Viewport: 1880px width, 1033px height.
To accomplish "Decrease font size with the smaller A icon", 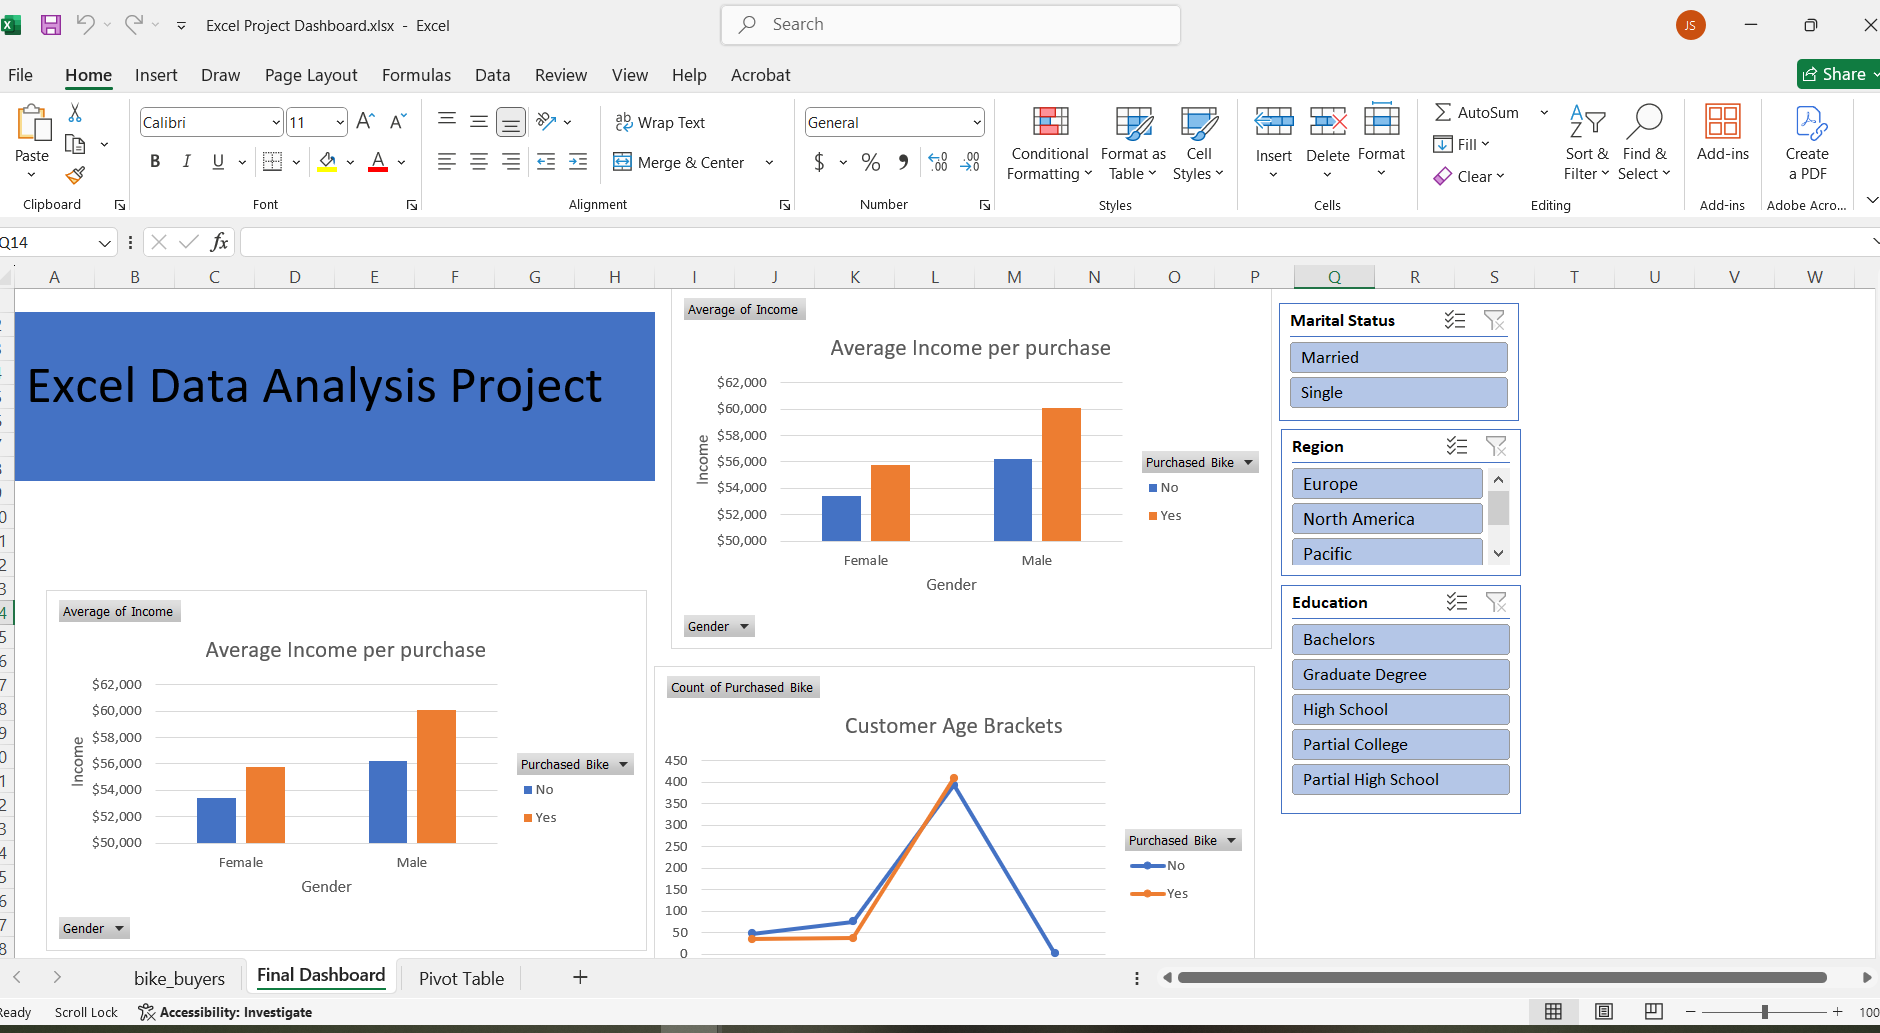I will coord(398,122).
